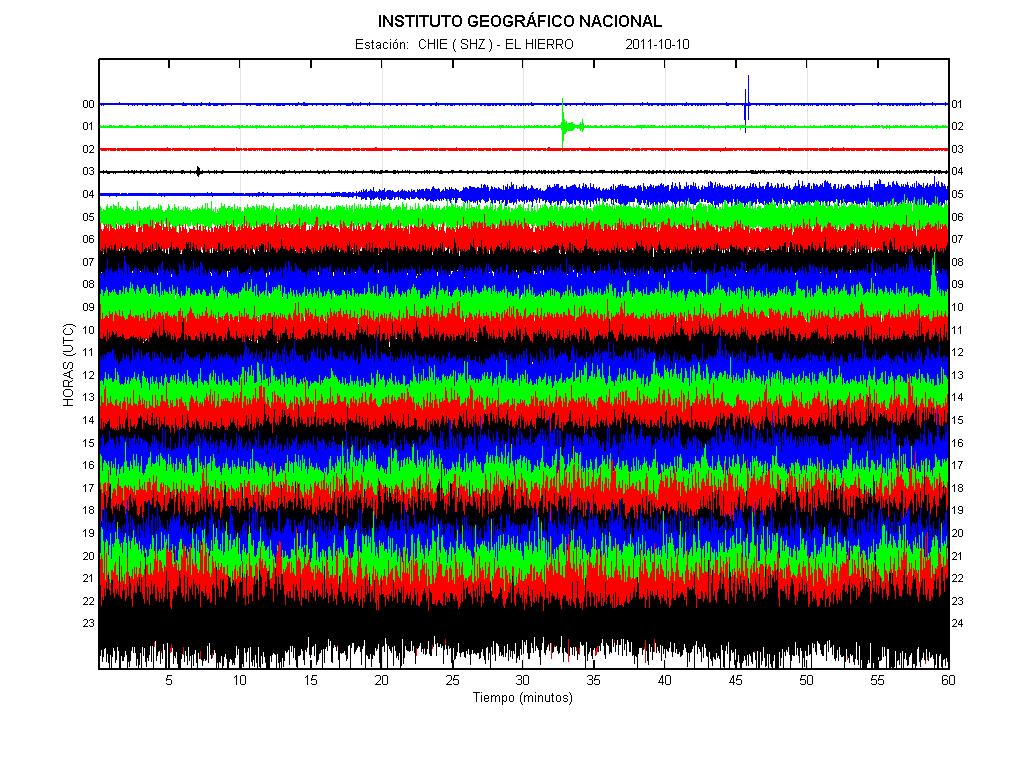The height and width of the screenshot is (768, 1025).
Task: Click the 'HORAS (UTC)' vertical axis label
Action: 69,365
